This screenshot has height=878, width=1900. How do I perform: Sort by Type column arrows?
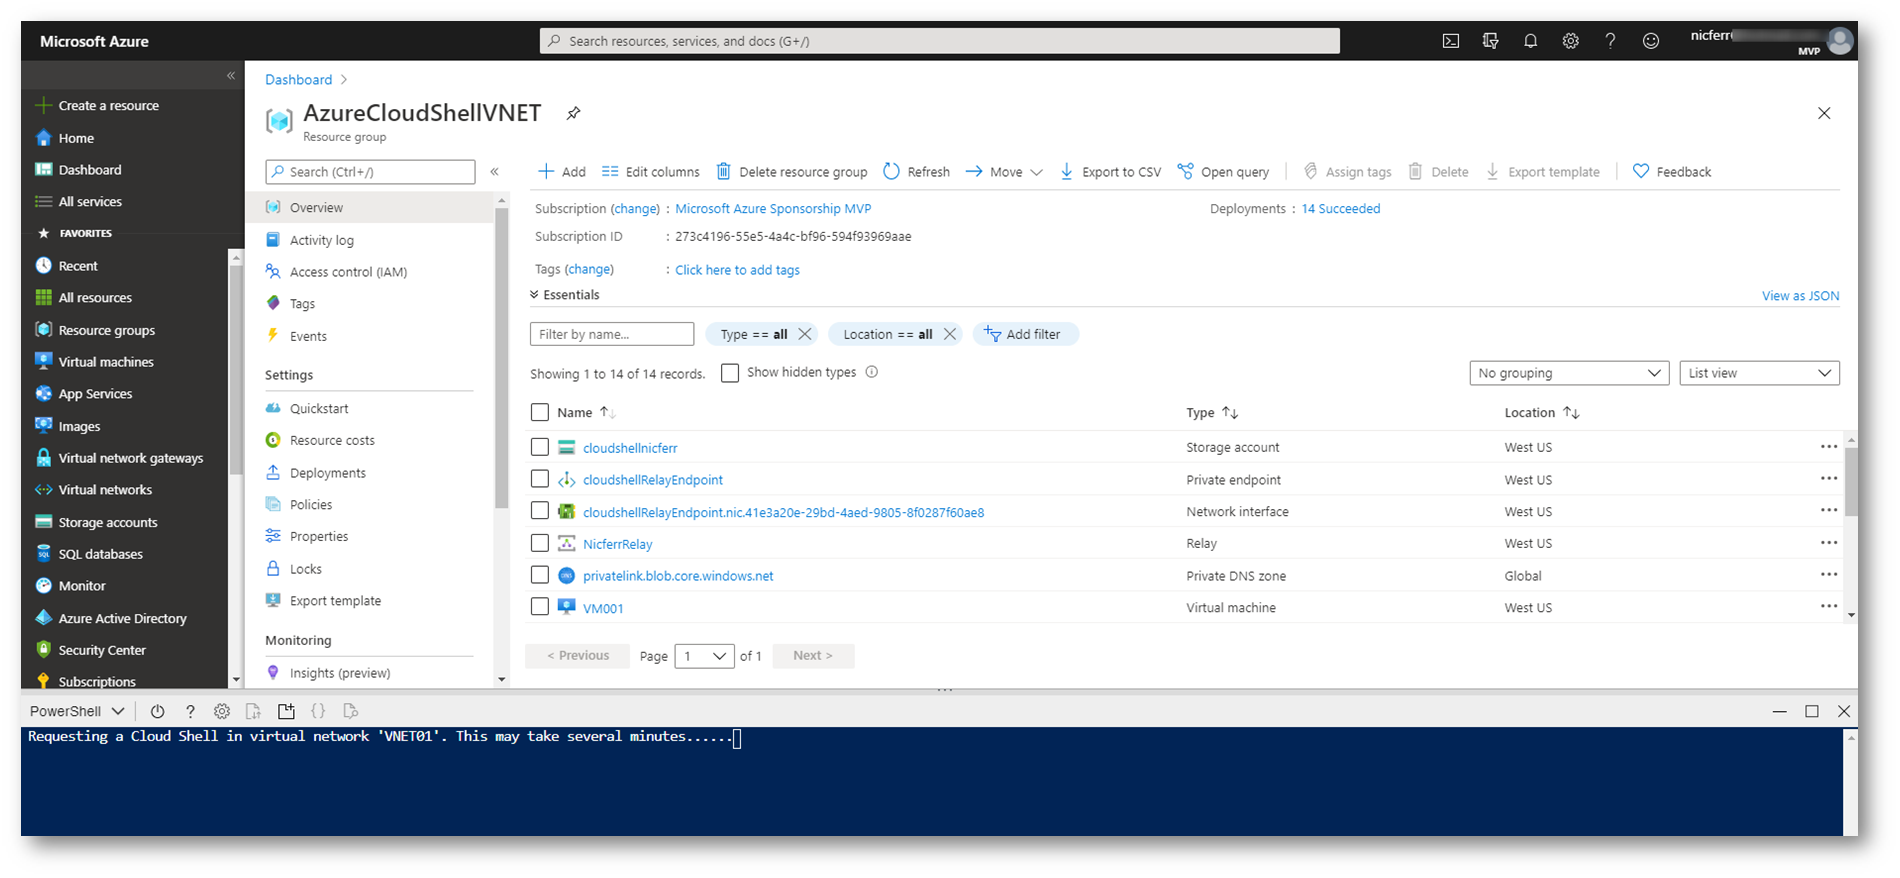pos(1230,412)
